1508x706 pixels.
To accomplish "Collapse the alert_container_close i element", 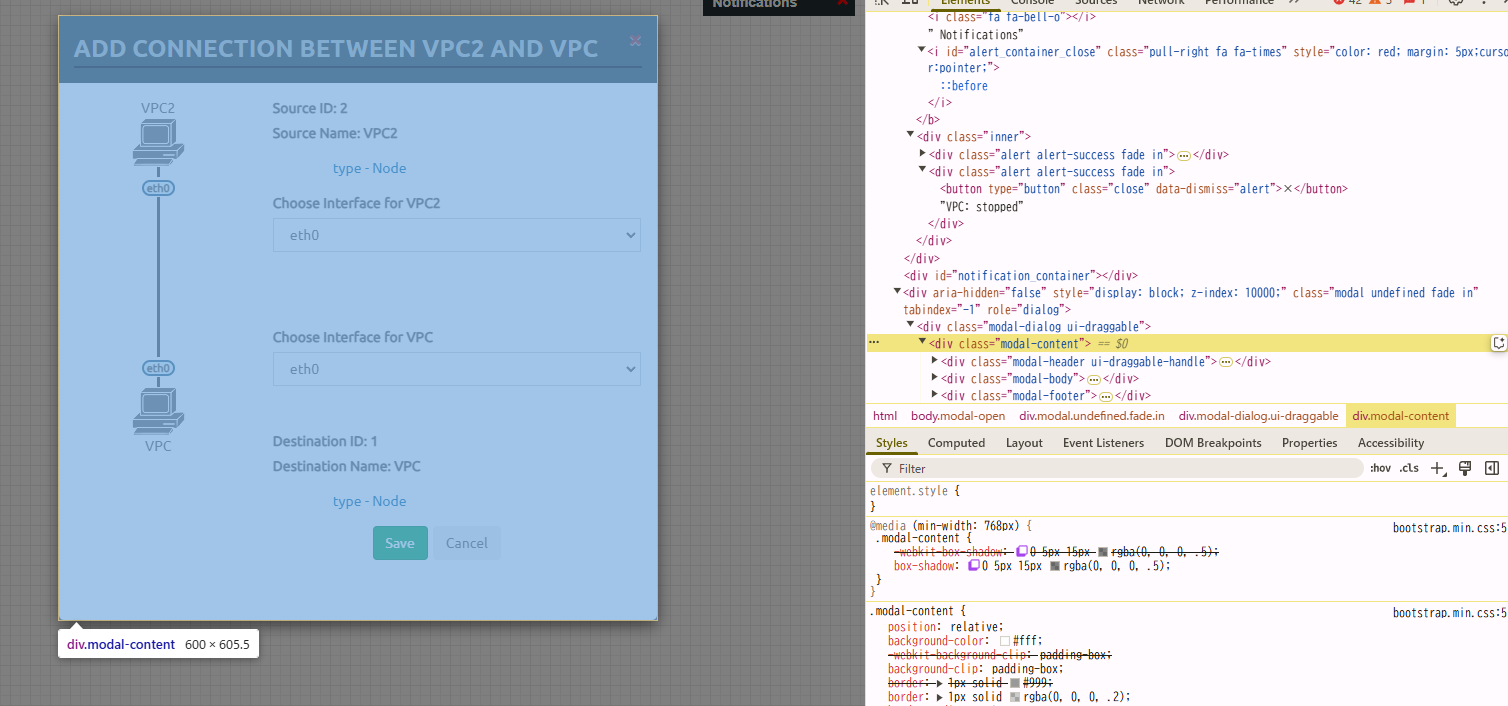I will [x=922, y=51].
